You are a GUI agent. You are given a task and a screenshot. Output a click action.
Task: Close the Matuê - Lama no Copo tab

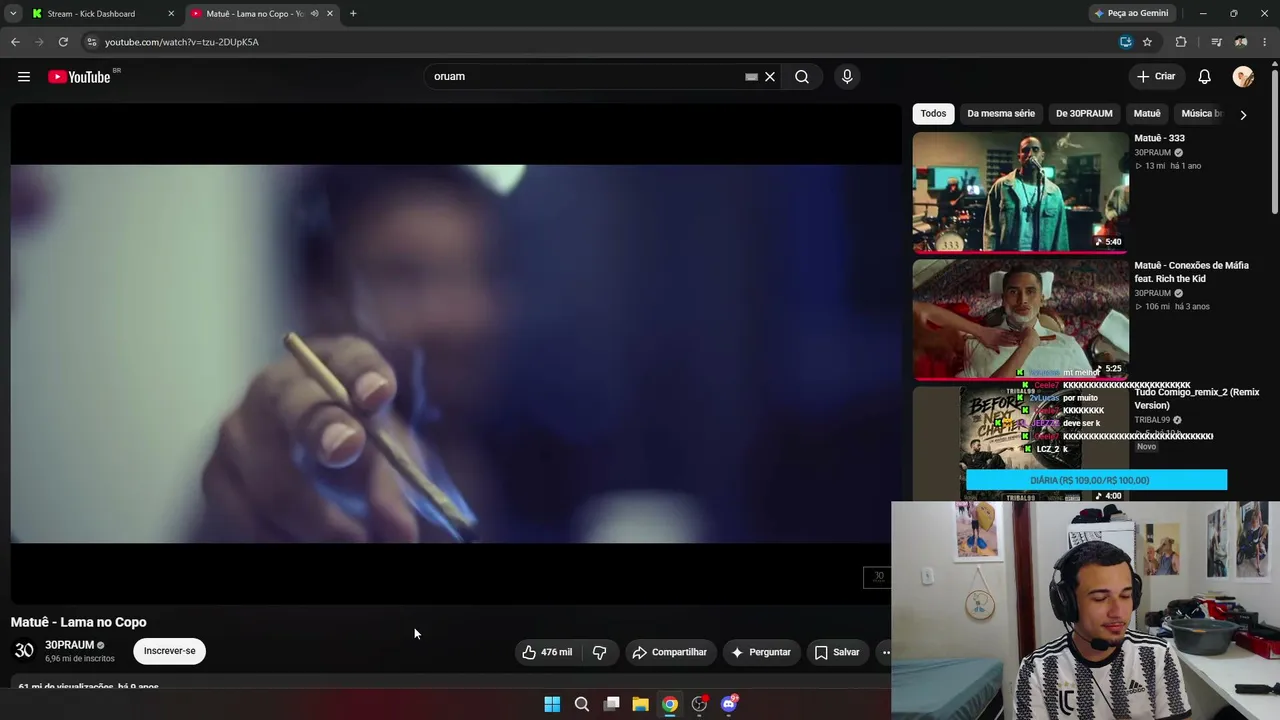click(x=330, y=14)
